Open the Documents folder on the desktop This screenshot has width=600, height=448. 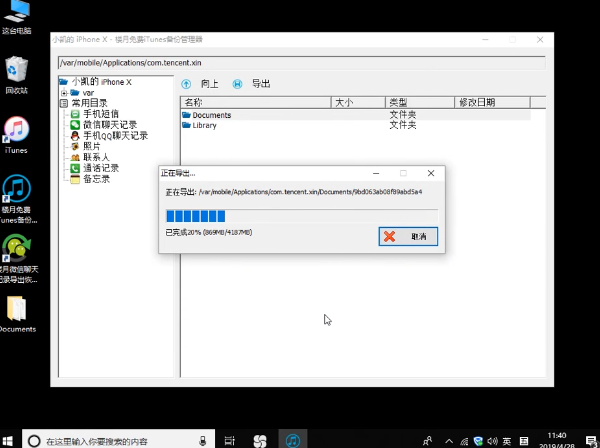17,314
